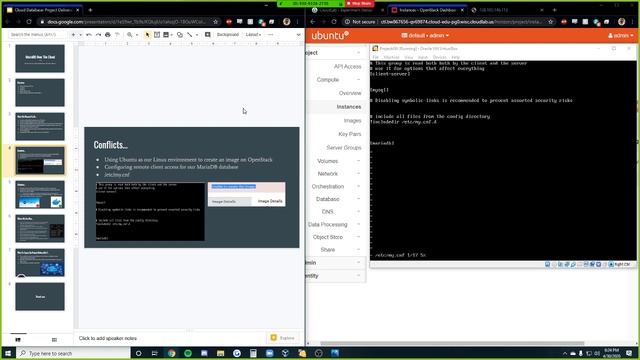Click Stop Share button at top
The image size is (640, 360).
point(359,3)
